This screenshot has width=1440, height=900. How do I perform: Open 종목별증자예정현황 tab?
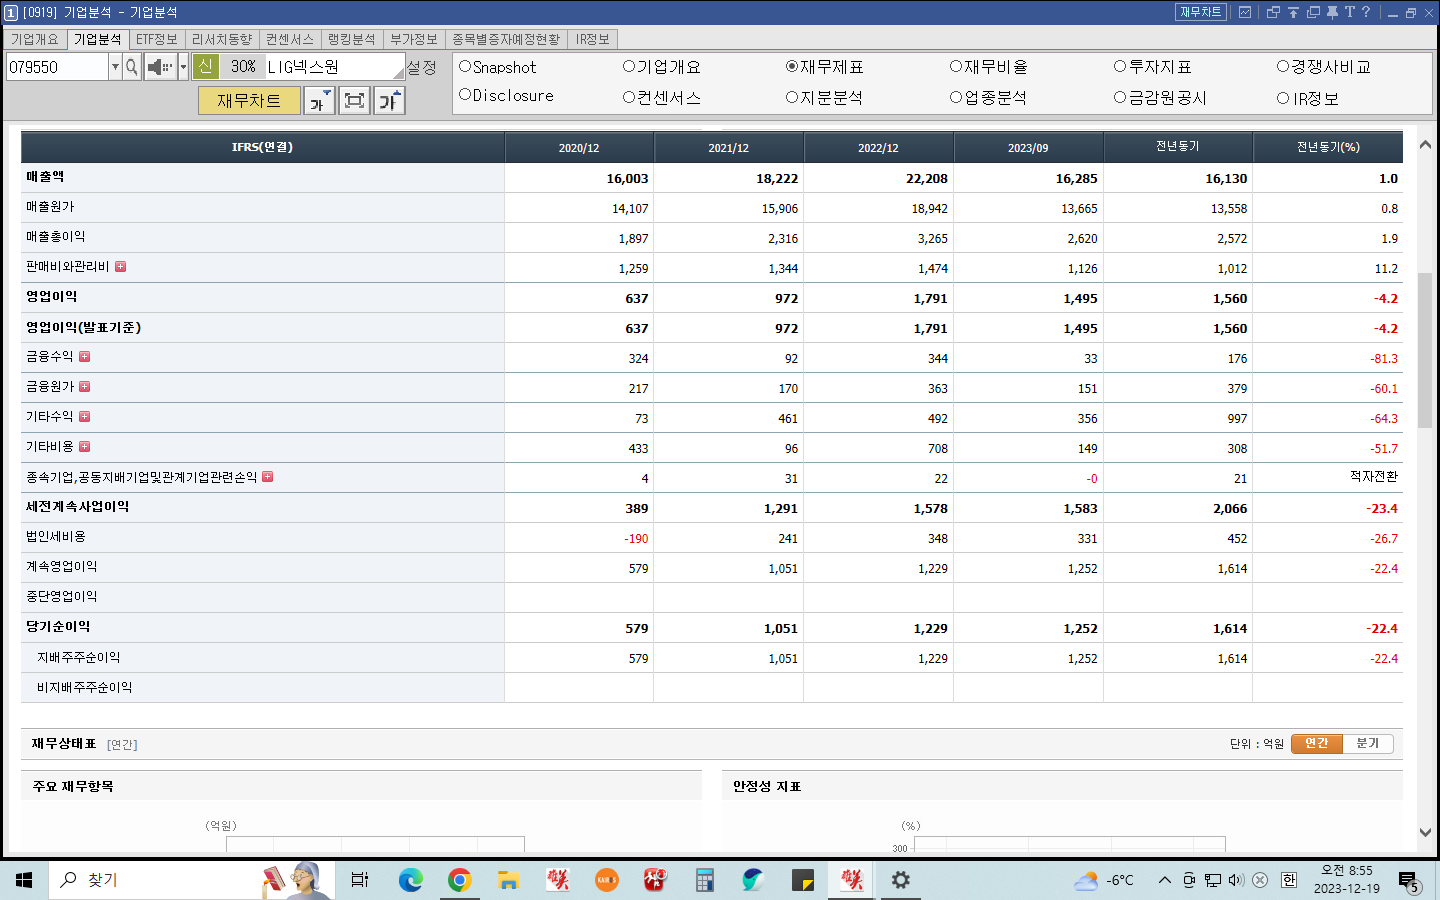point(506,39)
